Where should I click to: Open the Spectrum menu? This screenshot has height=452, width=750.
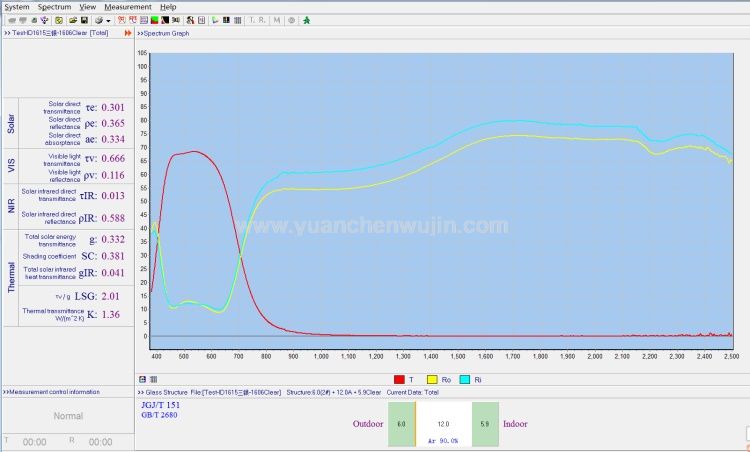coord(54,6)
